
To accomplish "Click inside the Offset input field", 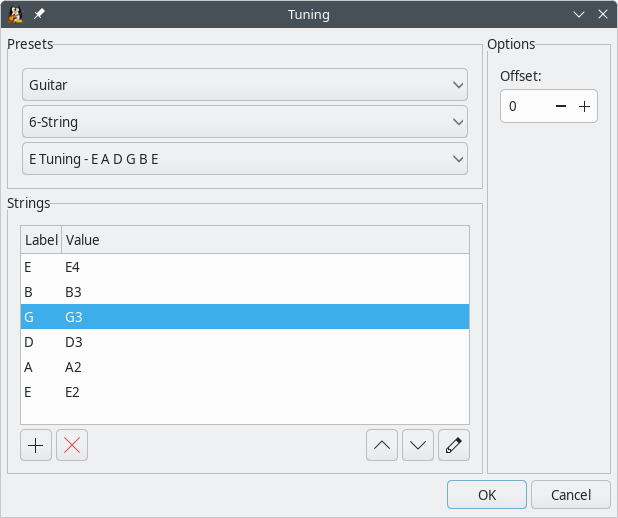I will pyautogui.click(x=526, y=106).
